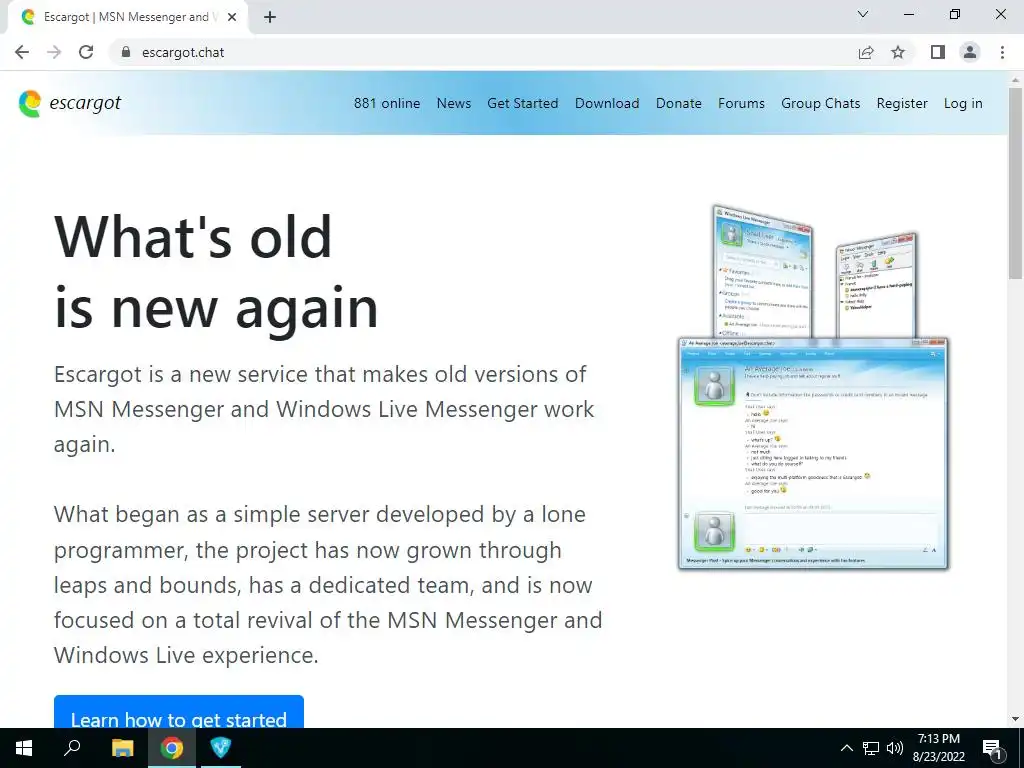This screenshot has height=768, width=1024.
Task: Click the padlock site info icon
Action: (126, 52)
